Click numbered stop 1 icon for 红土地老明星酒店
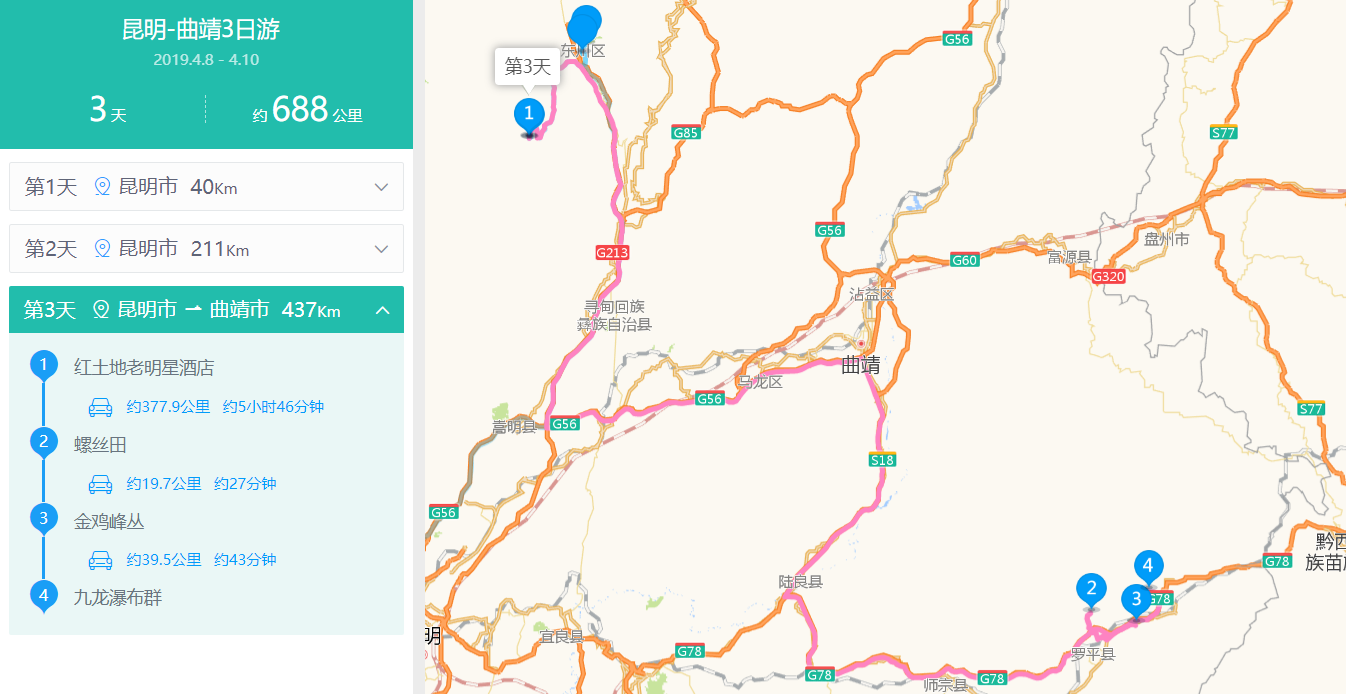The image size is (1346, 694). pyautogui.click(x=44, y=366)
